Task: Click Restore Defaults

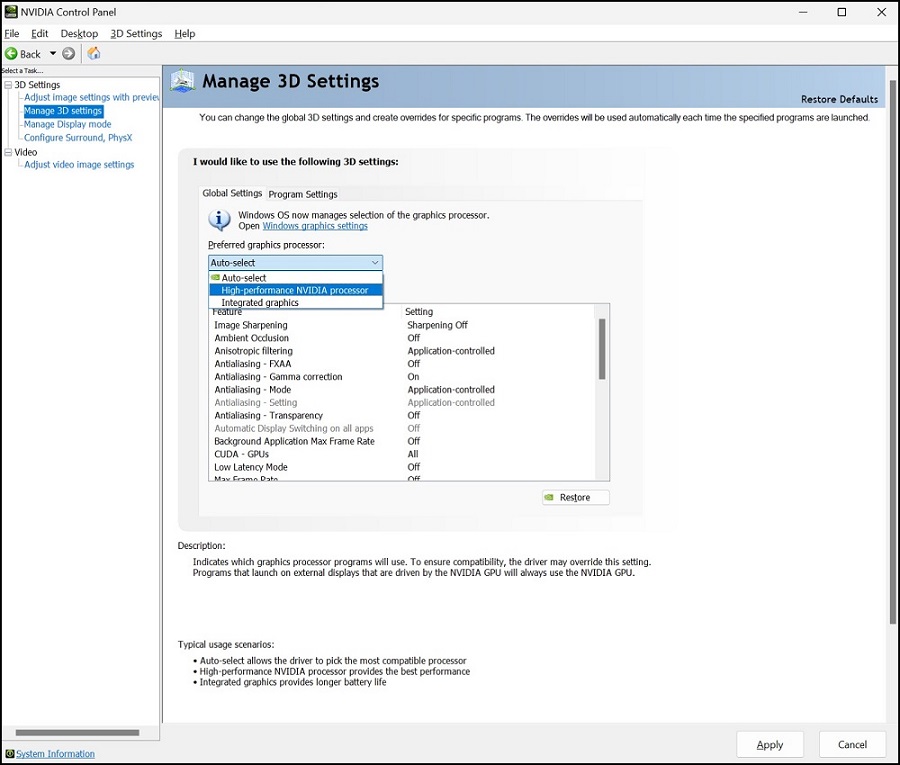Action: (838, 99)
